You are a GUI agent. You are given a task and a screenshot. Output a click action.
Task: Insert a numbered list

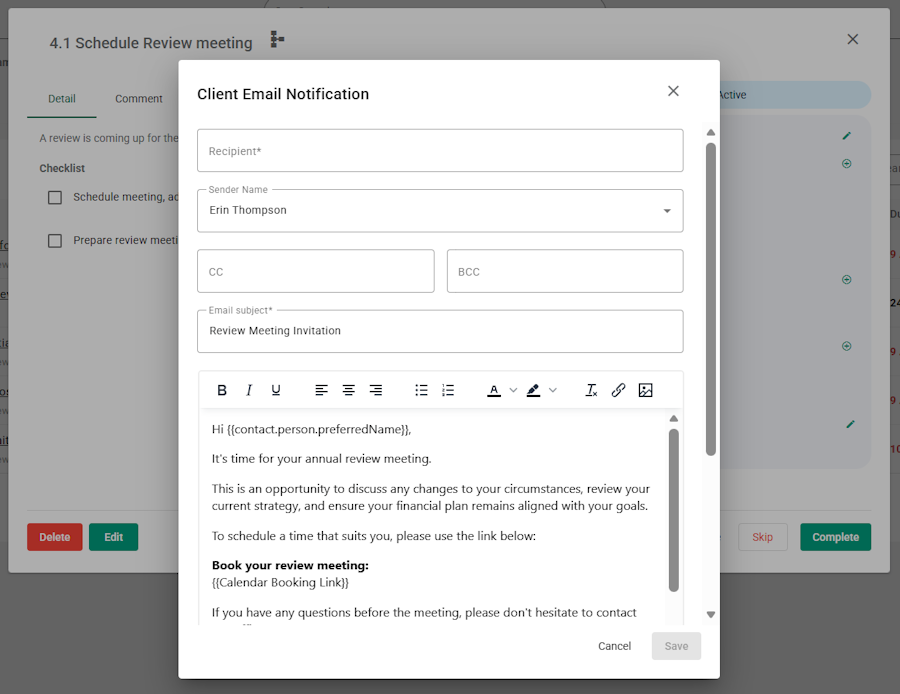(448, 390)
